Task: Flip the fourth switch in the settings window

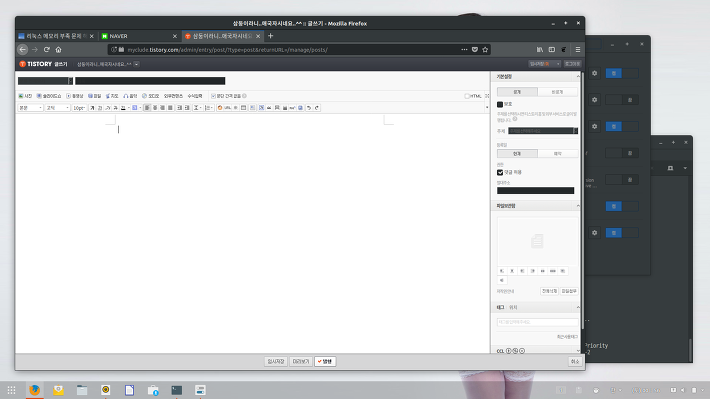Action: click(x=622, y=153)
